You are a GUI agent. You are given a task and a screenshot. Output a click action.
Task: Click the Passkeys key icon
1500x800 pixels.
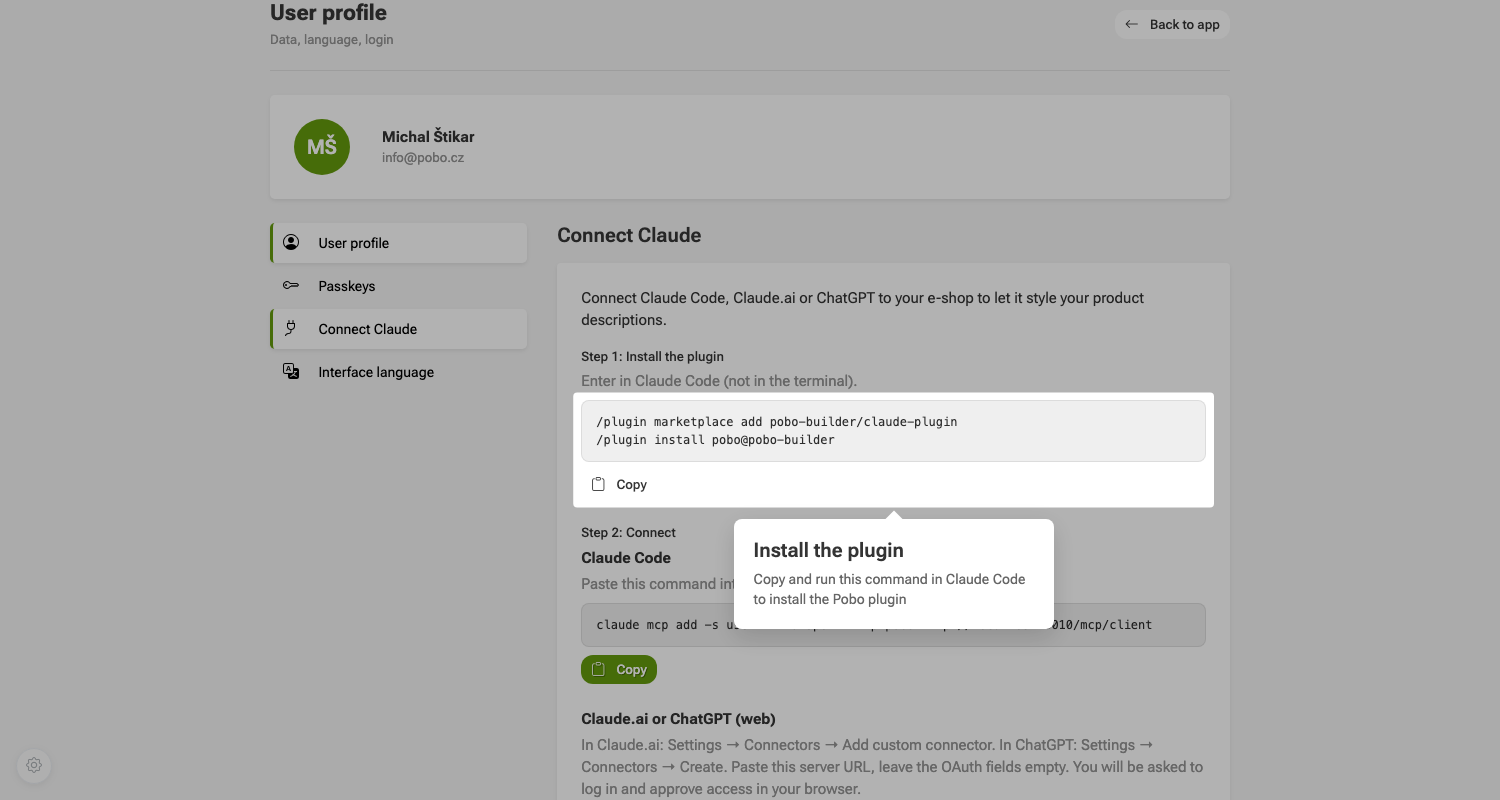coord(291,285)
